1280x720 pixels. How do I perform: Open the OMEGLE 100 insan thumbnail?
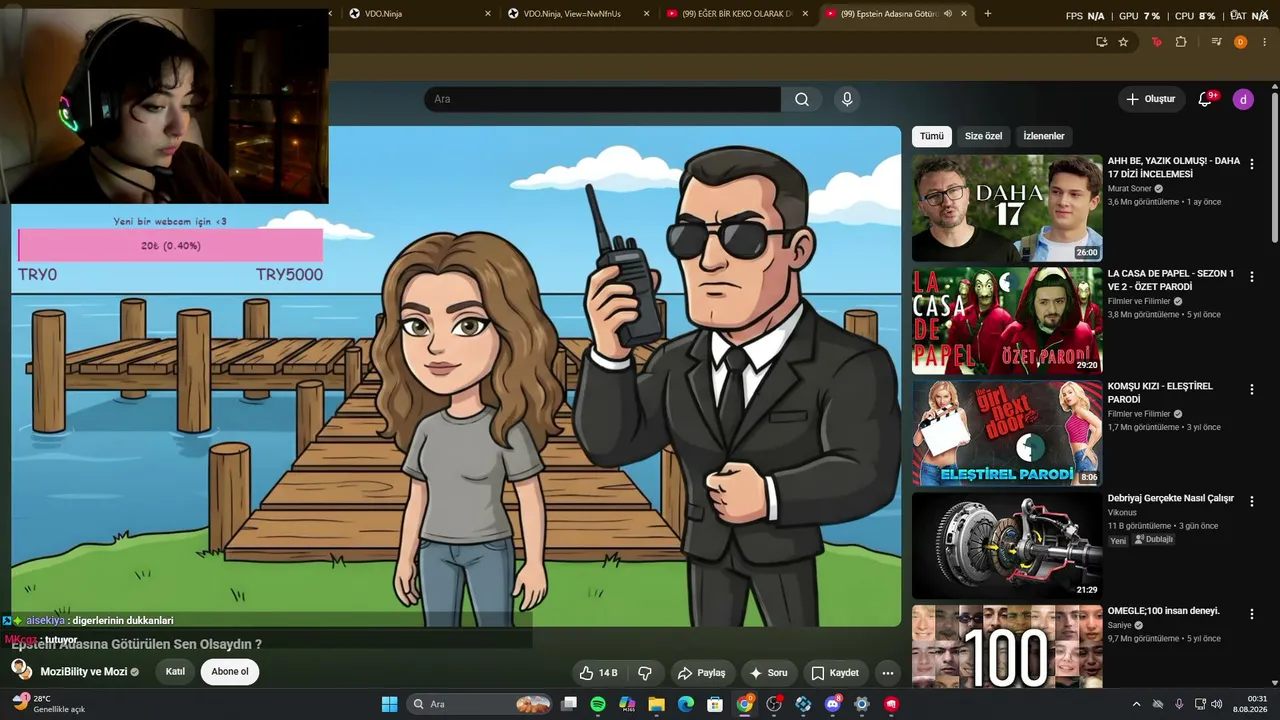click(1007, 647)
